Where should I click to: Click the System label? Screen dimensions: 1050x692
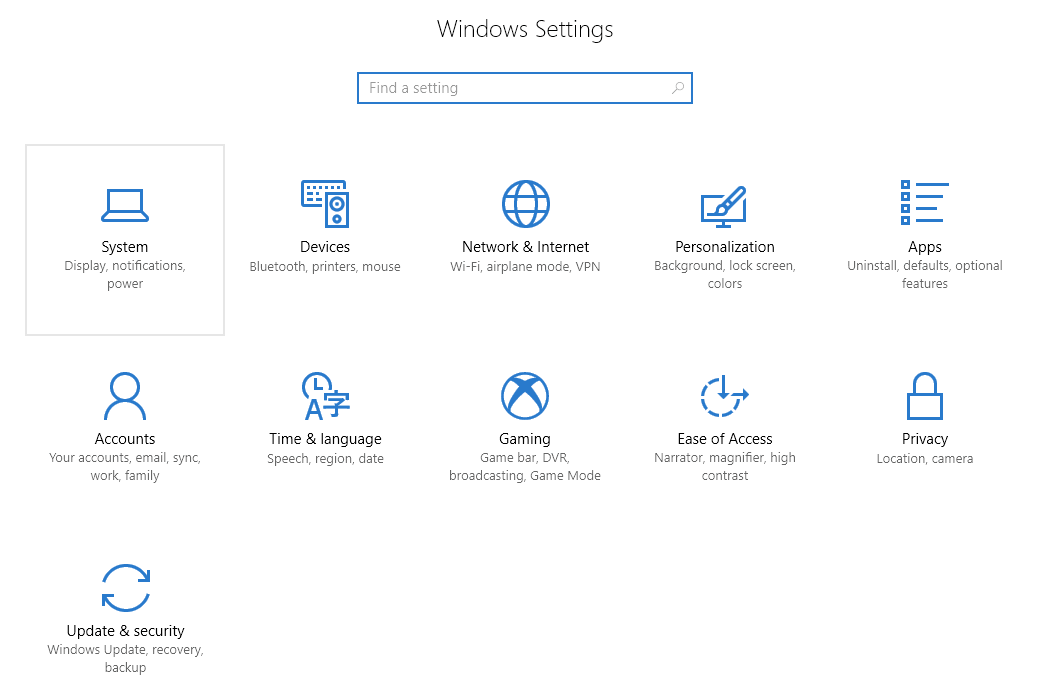pos(125,247)
